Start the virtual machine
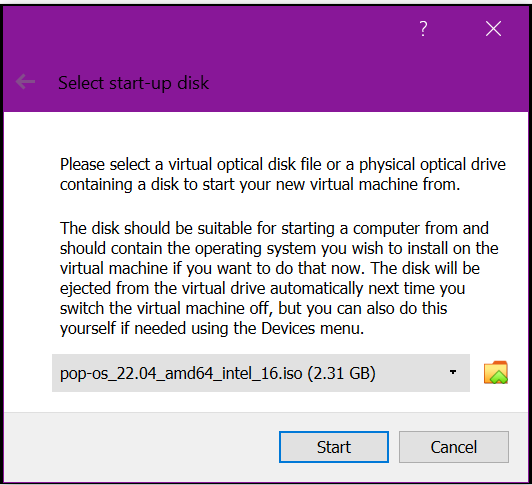 click(334, 447)
